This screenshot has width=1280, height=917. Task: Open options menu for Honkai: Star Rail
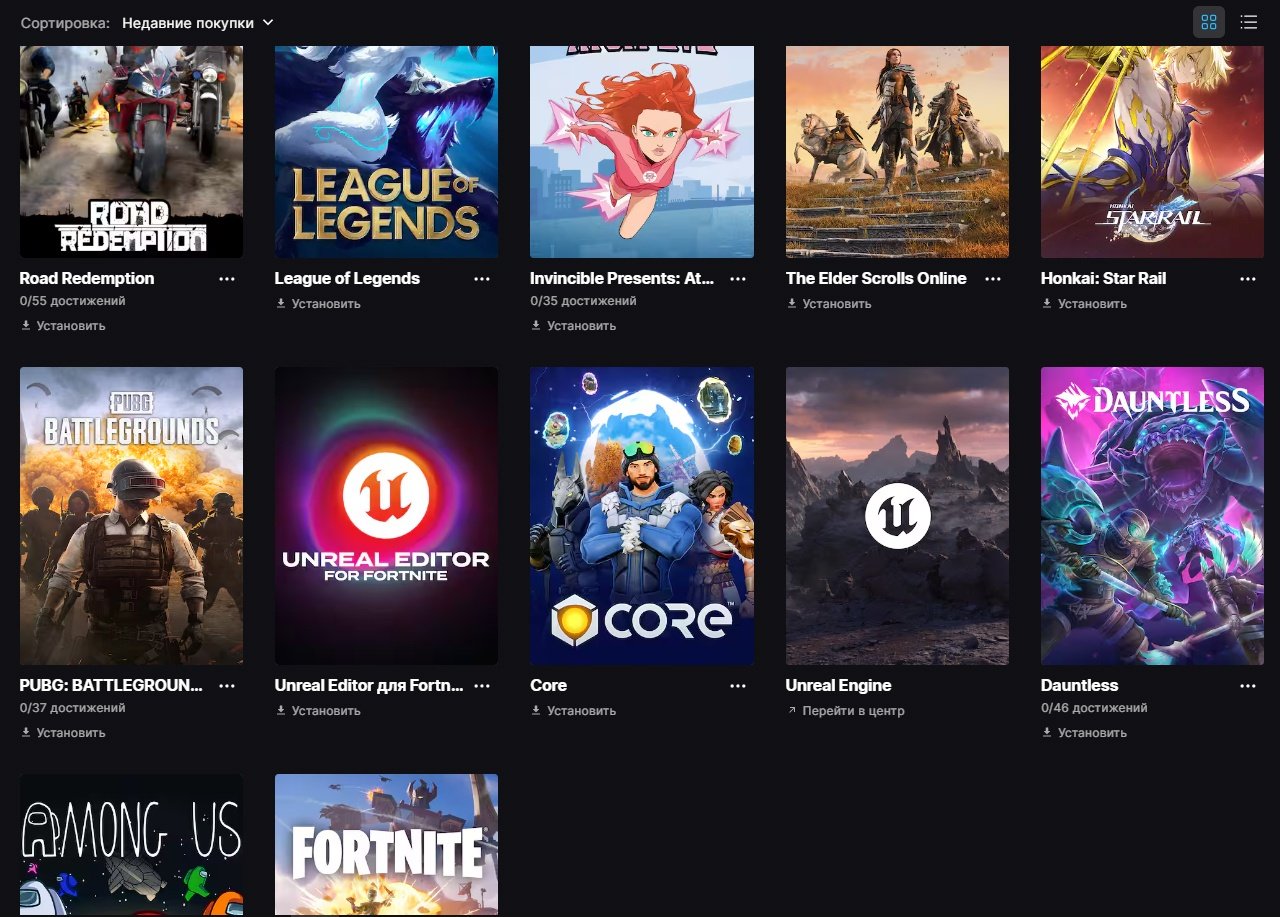tap(1248, 279)
